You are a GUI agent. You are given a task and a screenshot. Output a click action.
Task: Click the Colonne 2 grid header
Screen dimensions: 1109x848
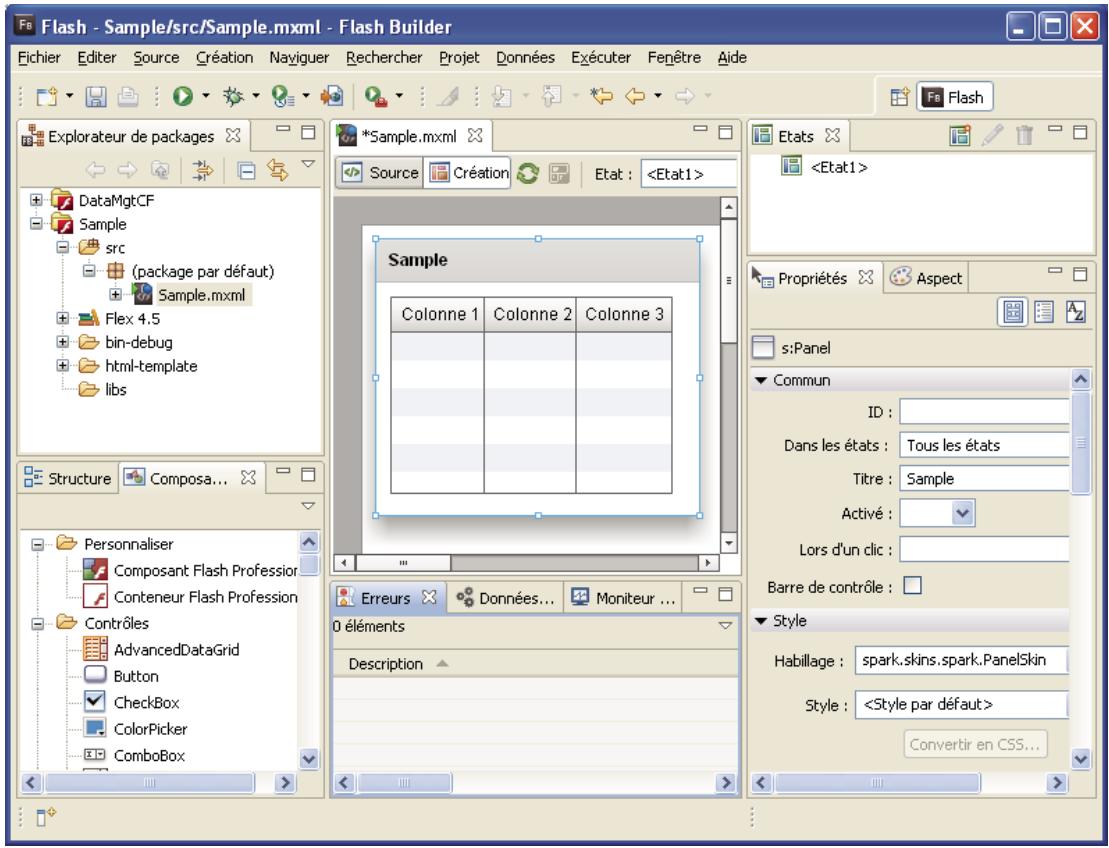[530, 314]
